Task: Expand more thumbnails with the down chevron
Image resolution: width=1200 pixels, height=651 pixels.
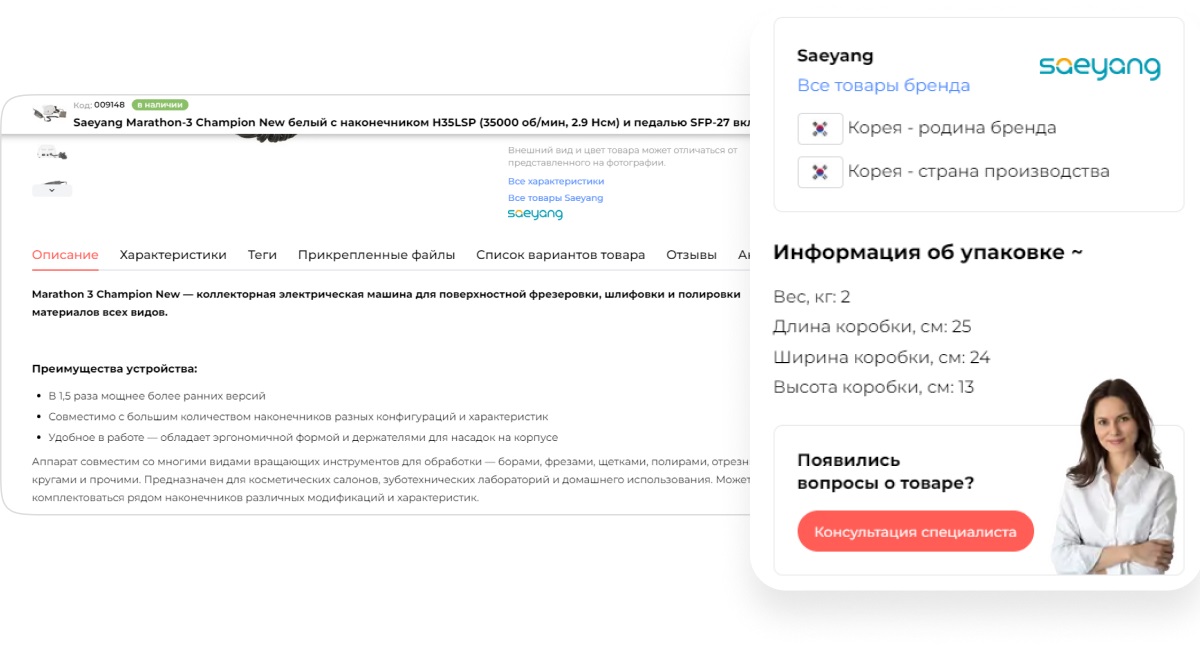Action: (51, 188)
